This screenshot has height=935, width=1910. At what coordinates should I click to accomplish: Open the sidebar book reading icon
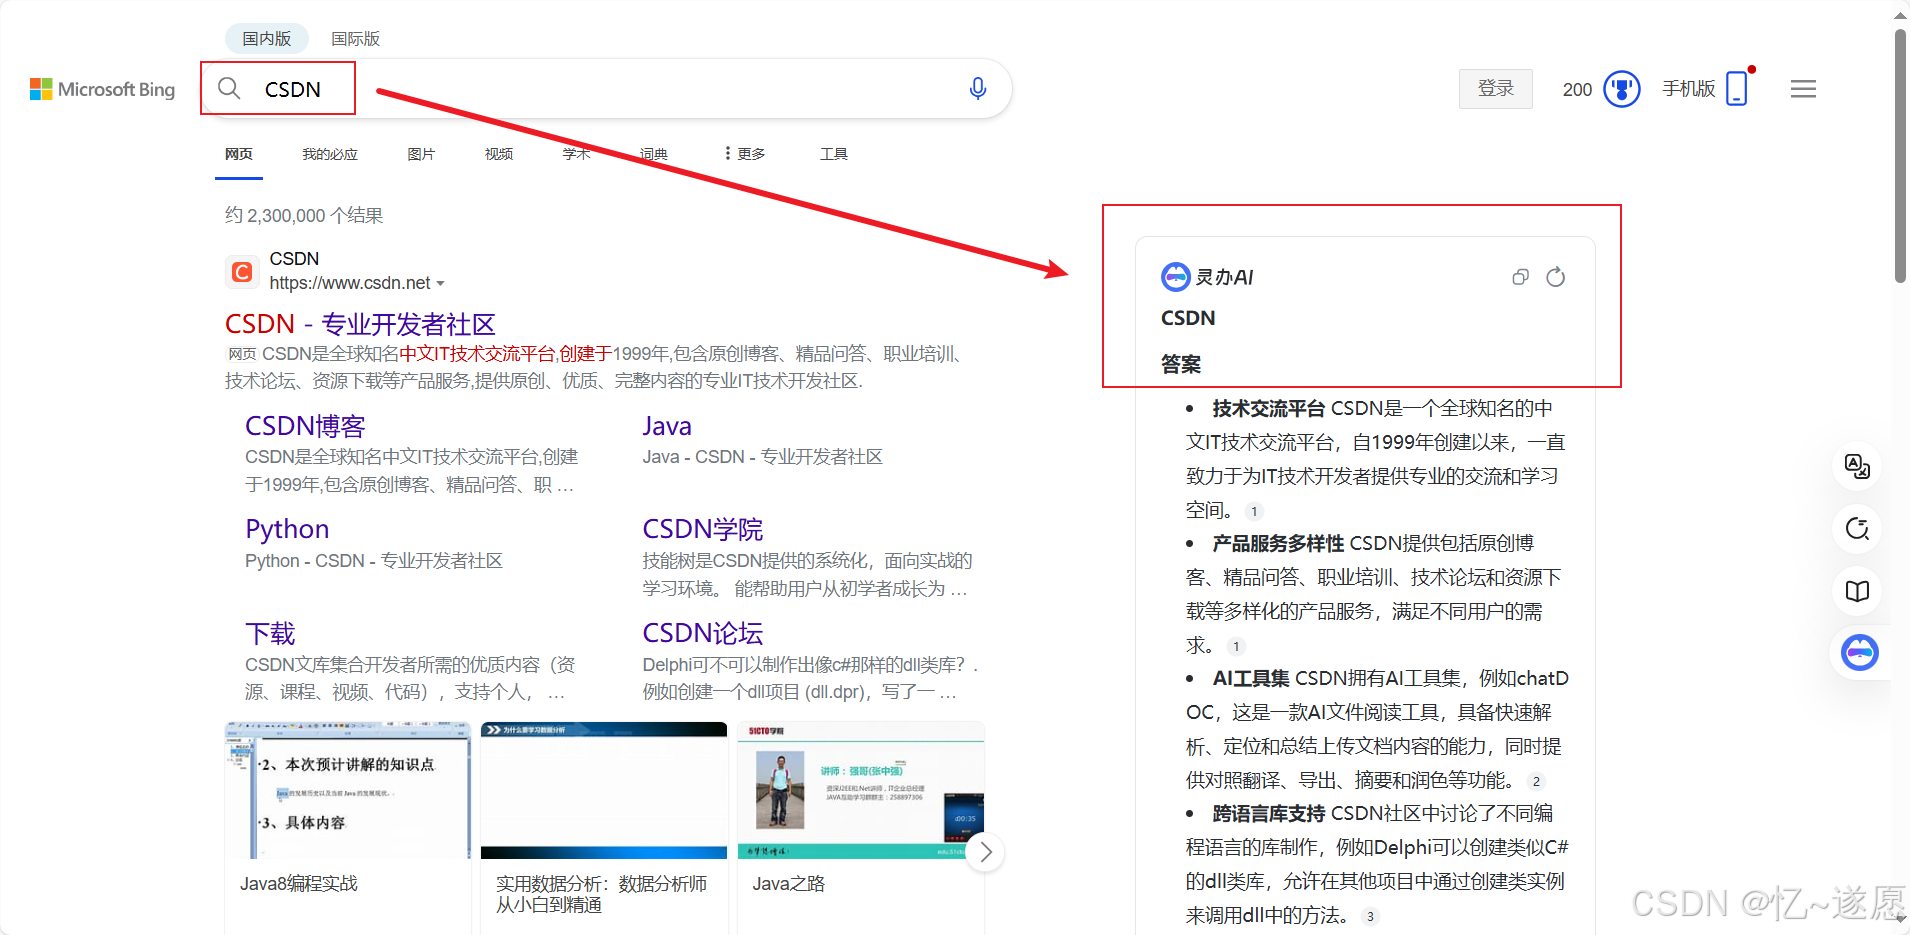pos(1857,591)
